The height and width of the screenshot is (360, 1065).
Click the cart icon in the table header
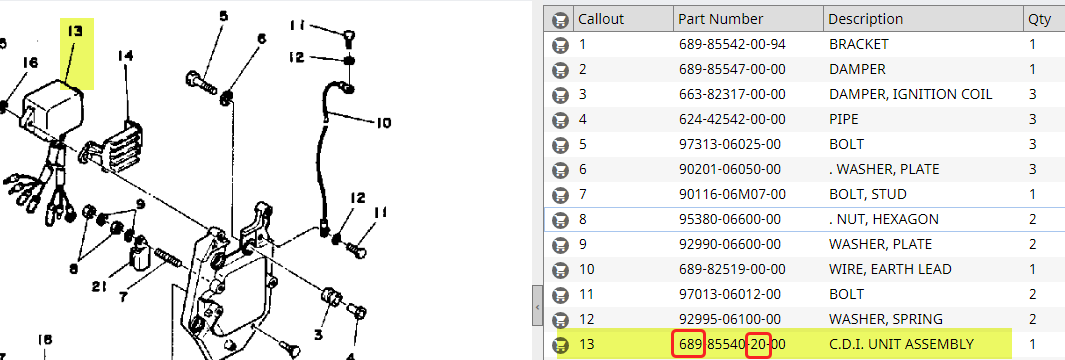pyautogui.click(x=560, y=19)
